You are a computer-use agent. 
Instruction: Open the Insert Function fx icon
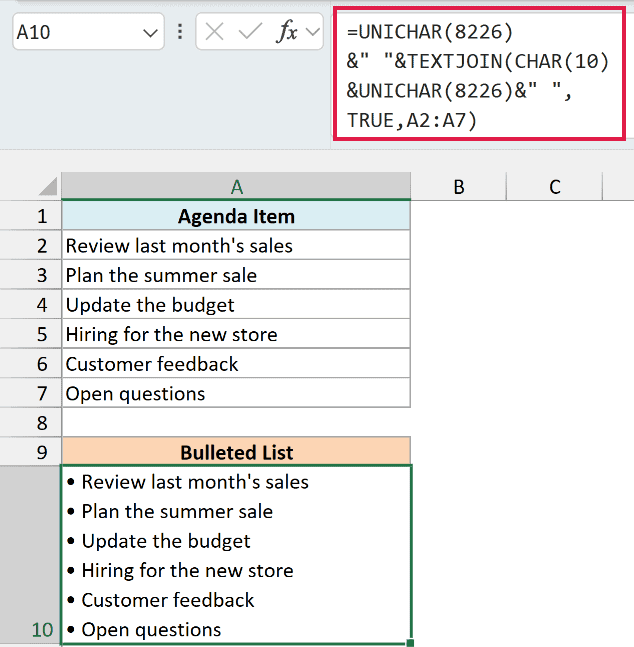click(x=286, y=31)
